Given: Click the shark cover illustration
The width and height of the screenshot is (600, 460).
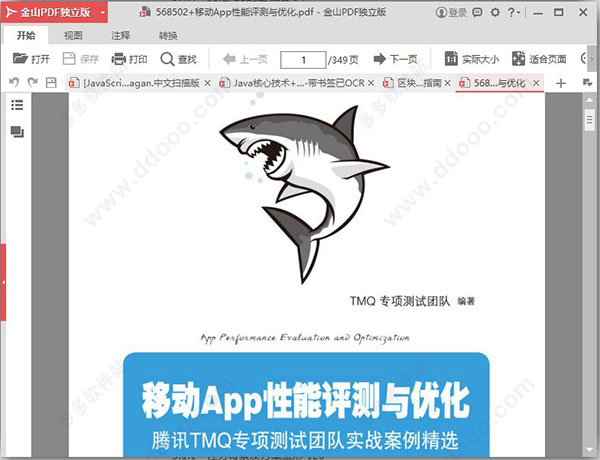Looking at the screenshot, I should pyautogui.click(x=304, y=194).
